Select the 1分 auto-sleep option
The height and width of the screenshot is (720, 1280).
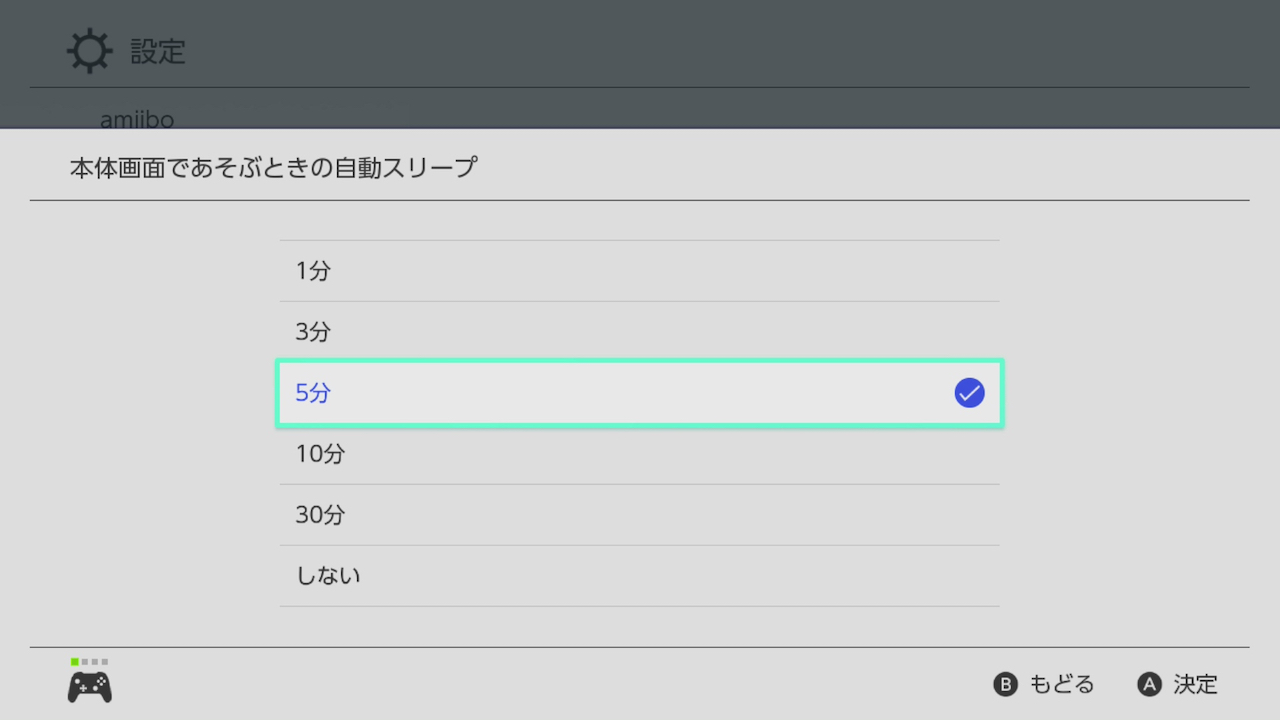[640, 271]
